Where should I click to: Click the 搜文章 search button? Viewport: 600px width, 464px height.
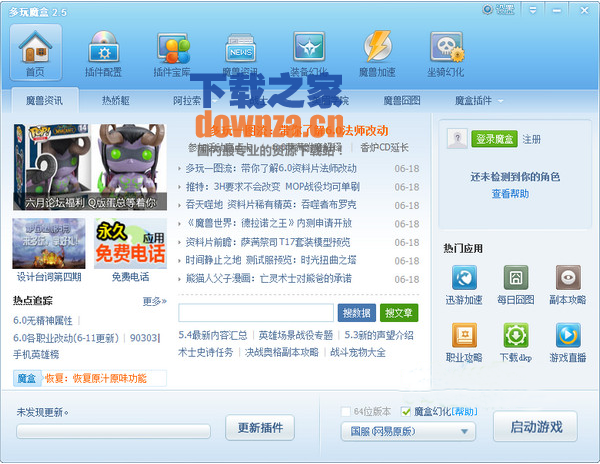tap(399, 313)
